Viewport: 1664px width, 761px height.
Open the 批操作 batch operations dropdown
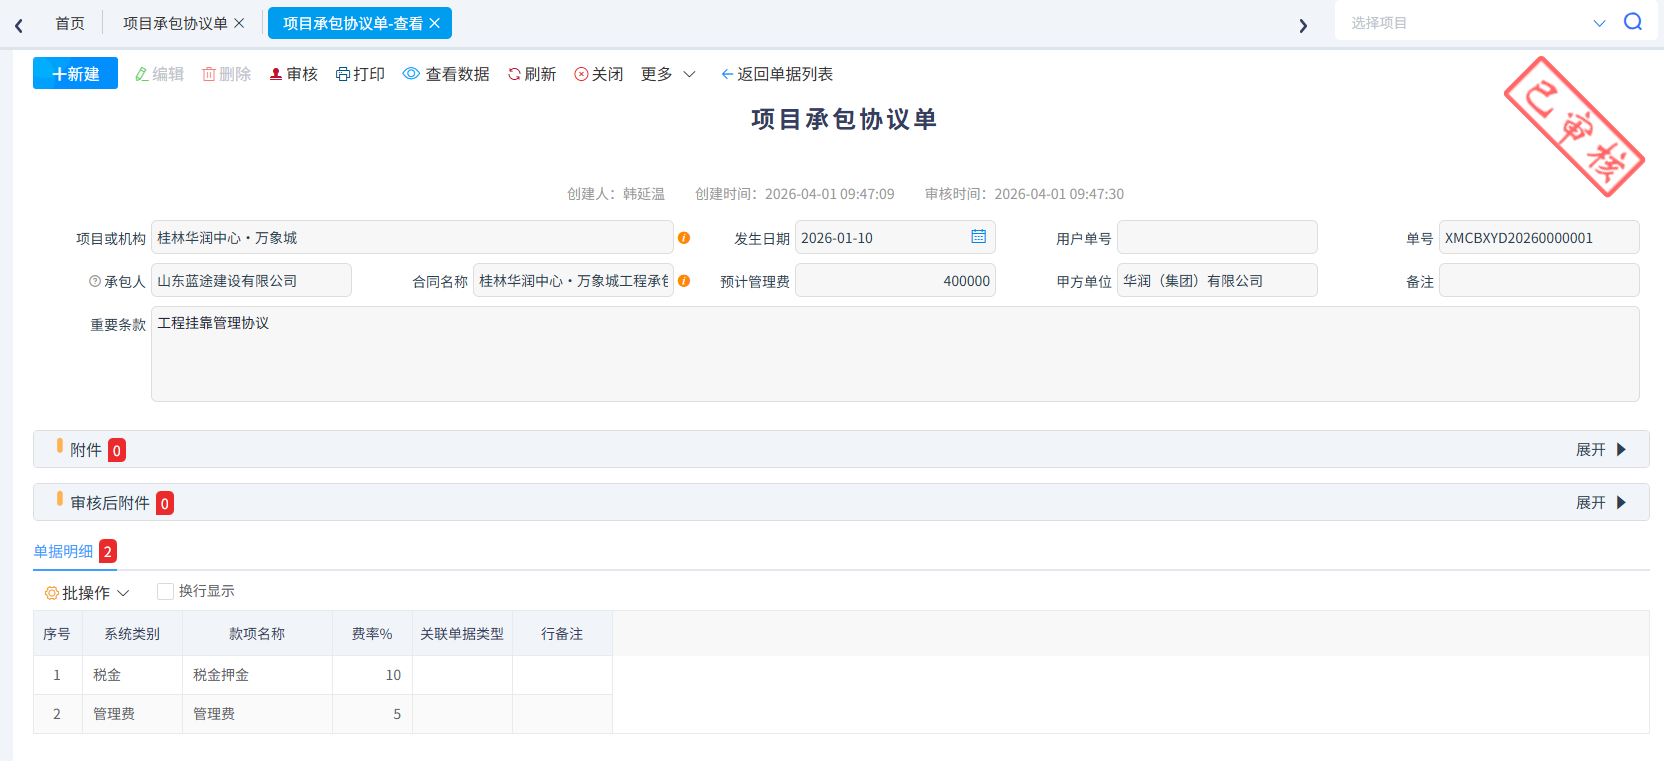87,593
